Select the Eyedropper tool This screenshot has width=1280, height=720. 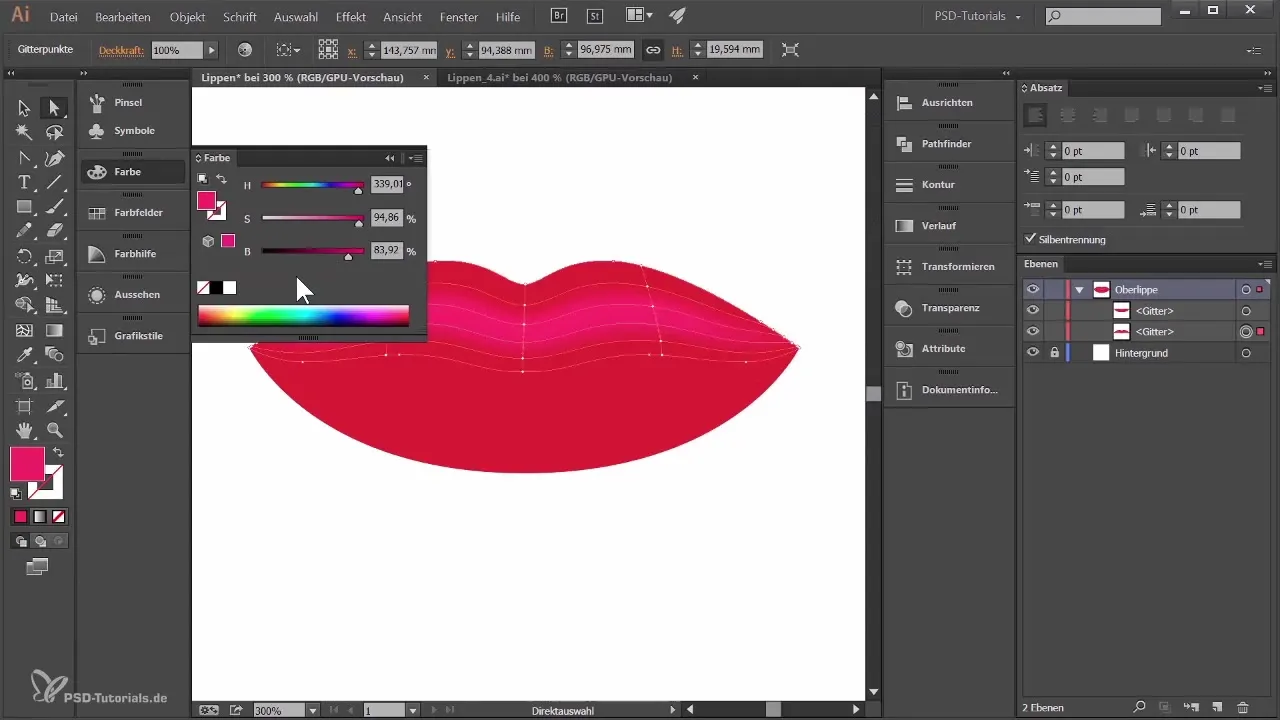(24, 355)
